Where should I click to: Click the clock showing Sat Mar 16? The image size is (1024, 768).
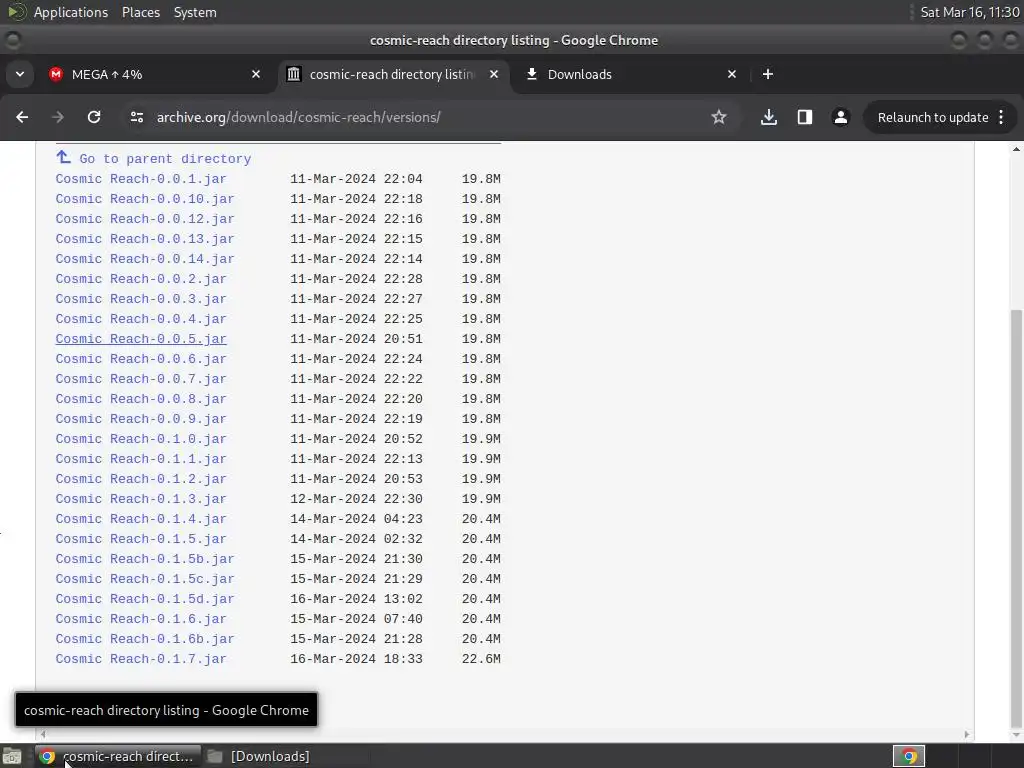969,12
